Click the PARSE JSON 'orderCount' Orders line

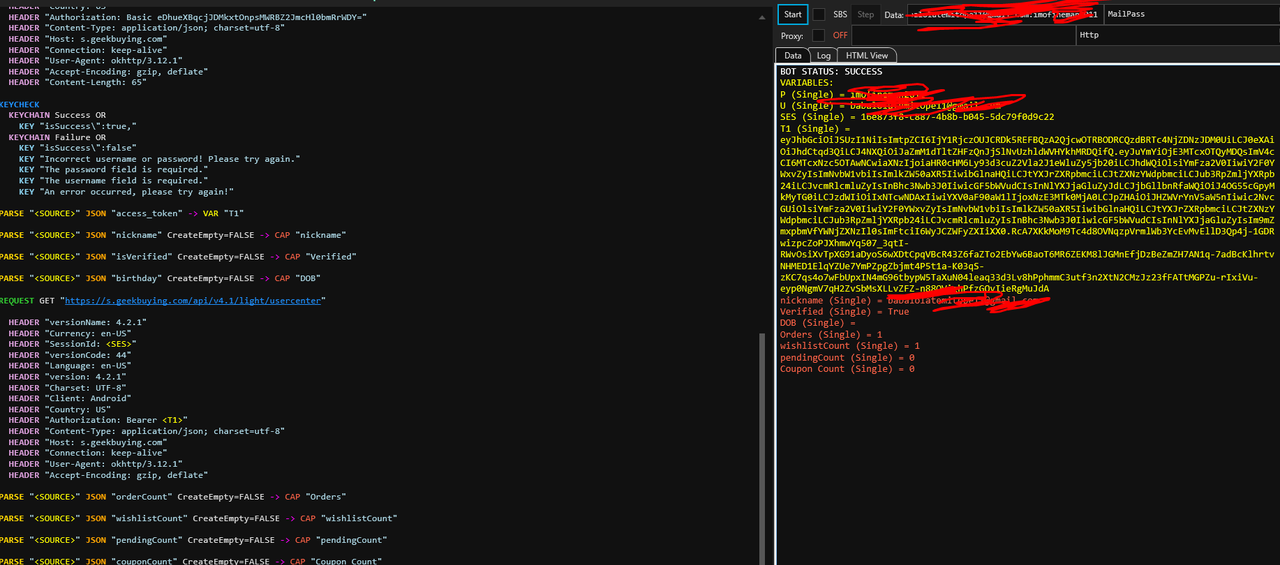(x=172, y=496)
